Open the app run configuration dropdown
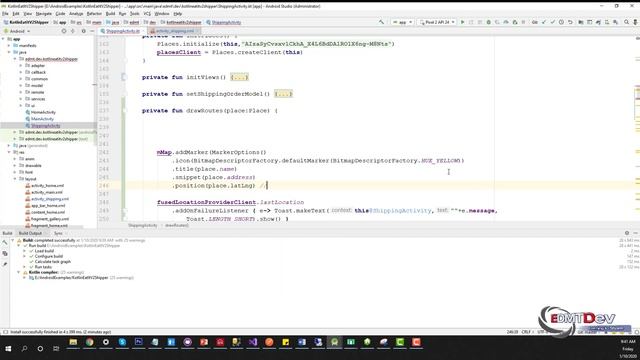Image resolution: width=640 pixels, height=360 pixels. click(x=402, y=22)
